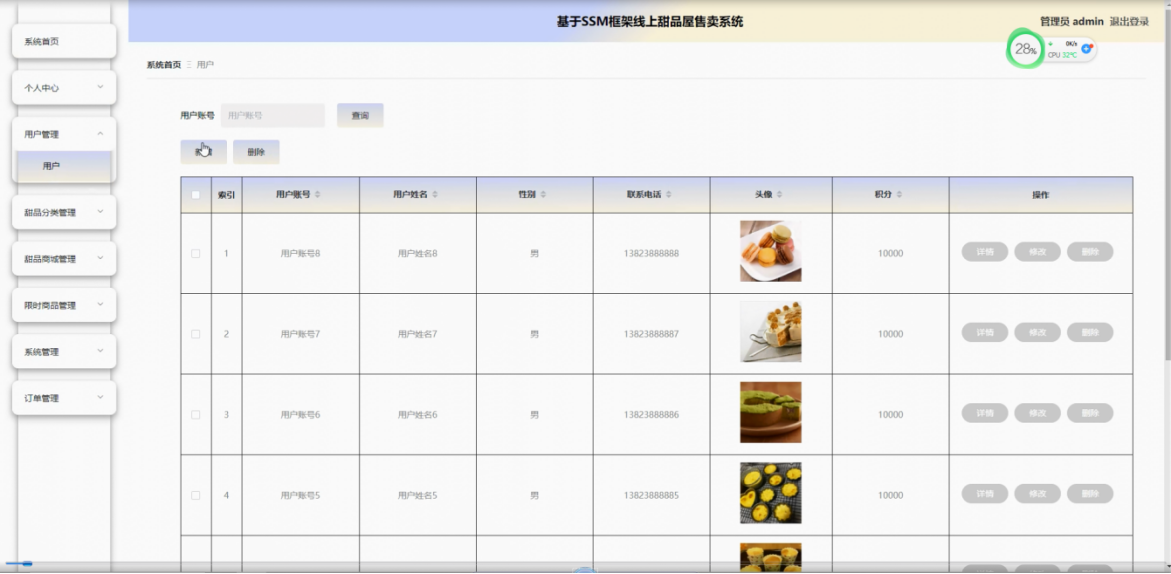
Task: Click the macaron avatar thumbnail in row 1
Action: coord(771,251)
